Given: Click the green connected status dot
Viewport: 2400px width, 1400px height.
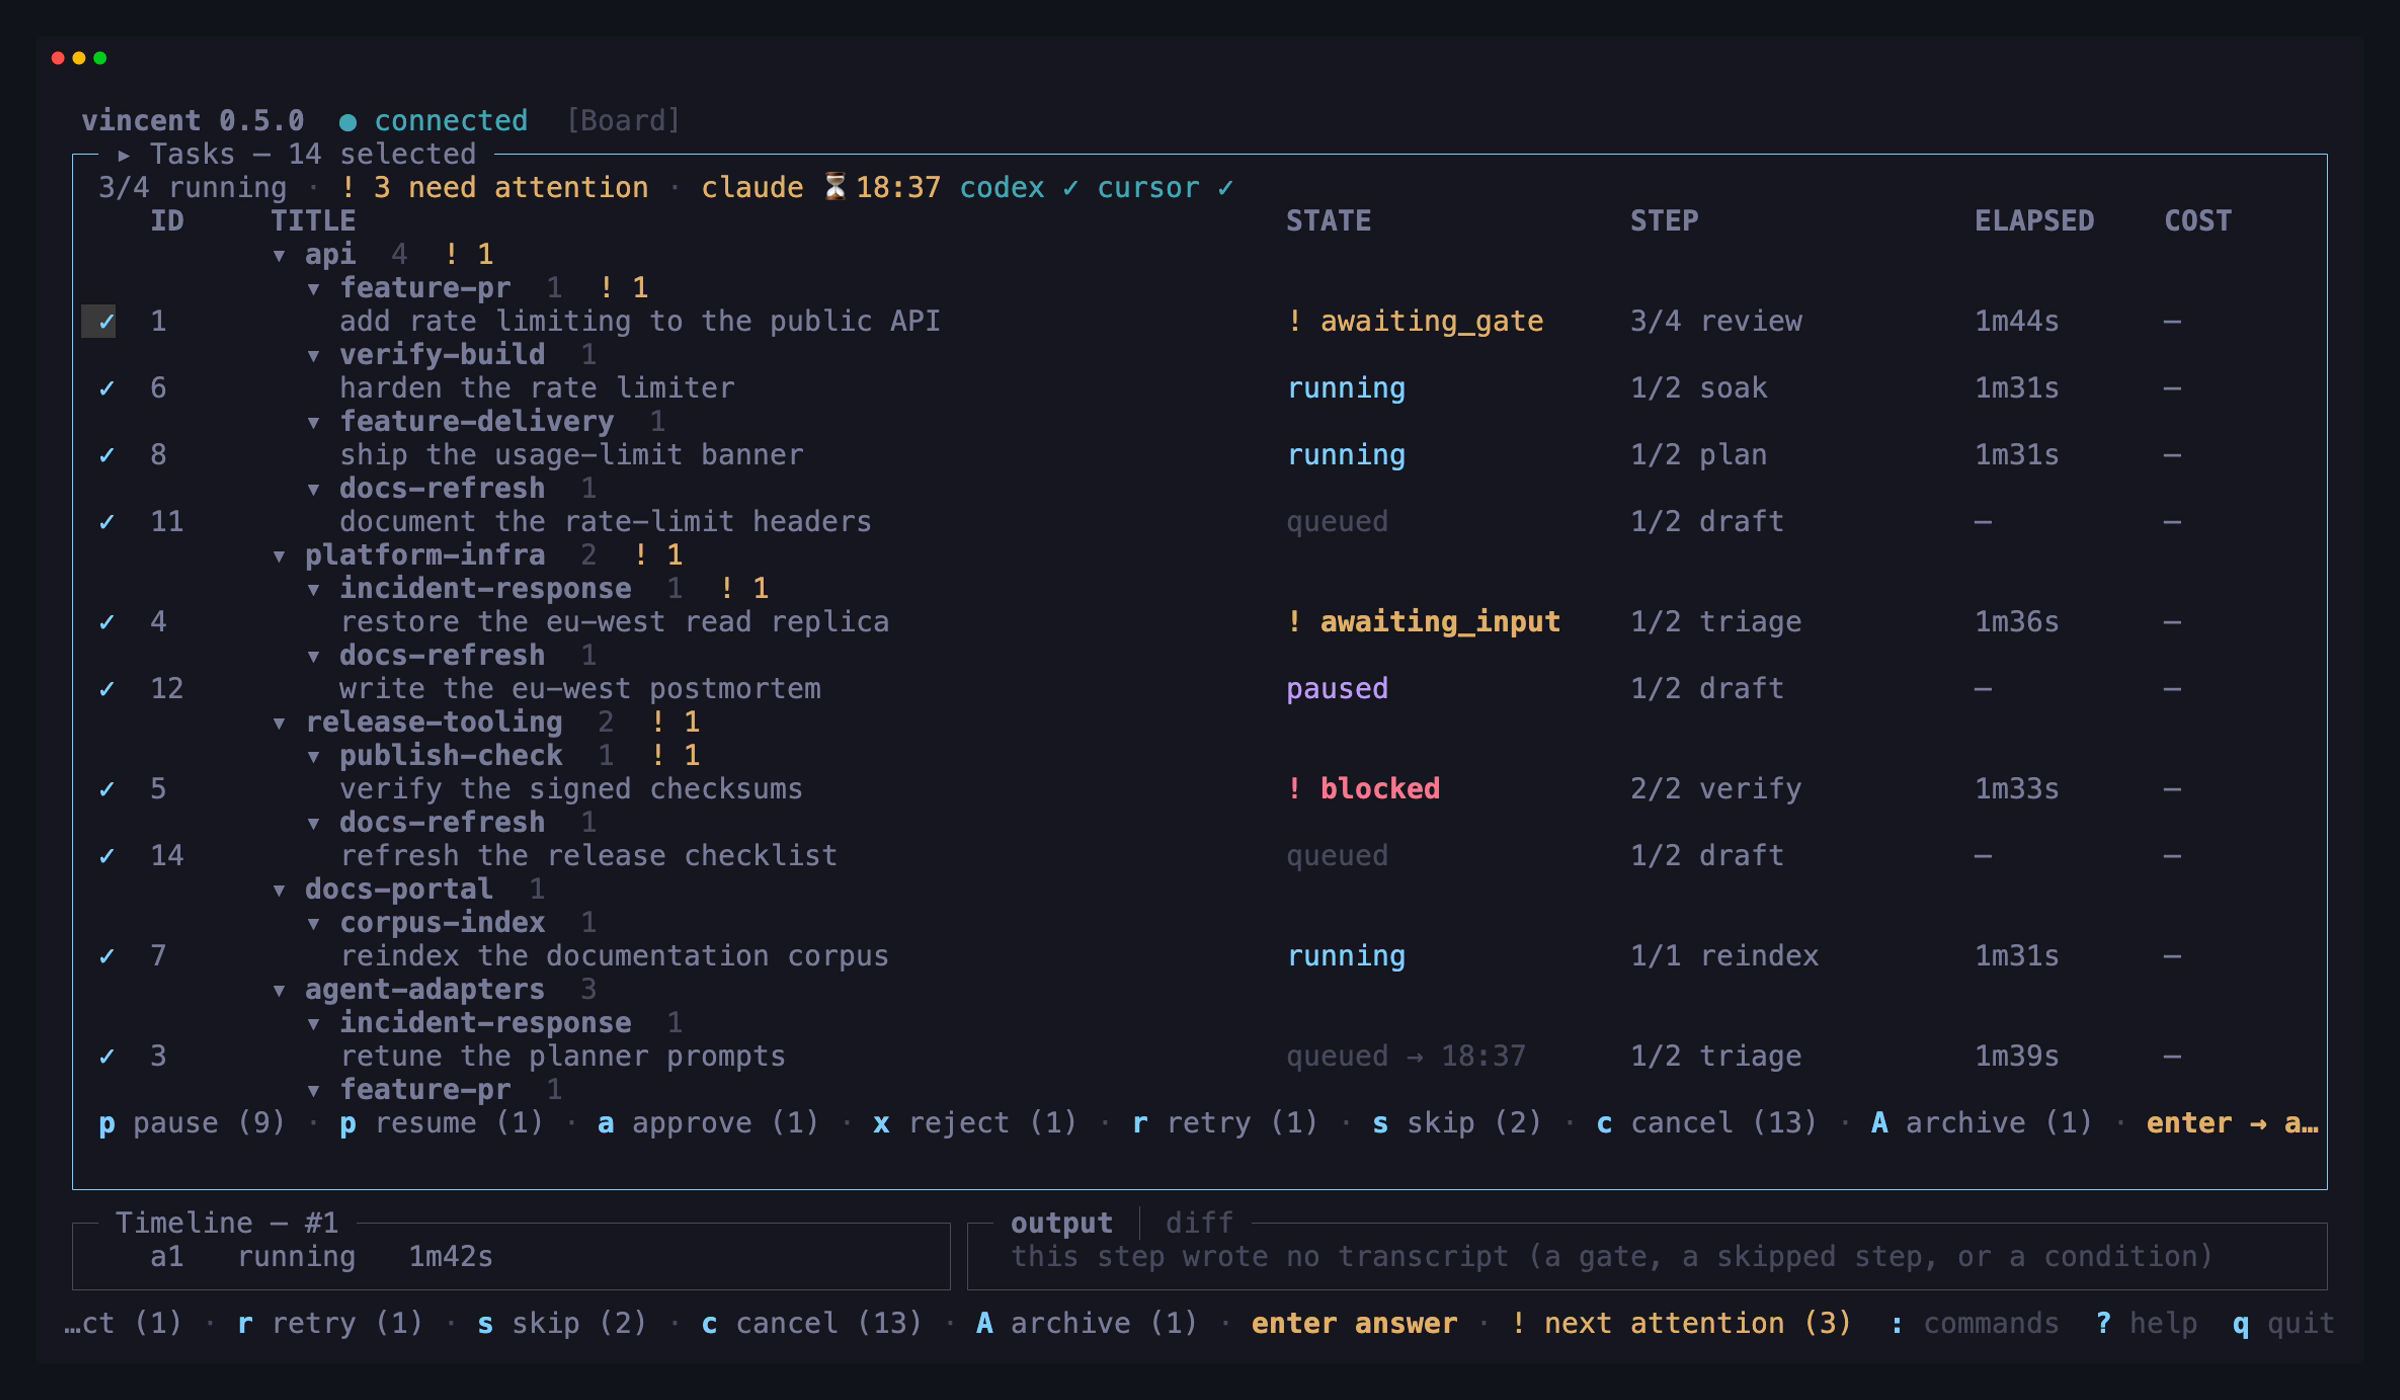Looking at the screenshot, I should (347, 122).
